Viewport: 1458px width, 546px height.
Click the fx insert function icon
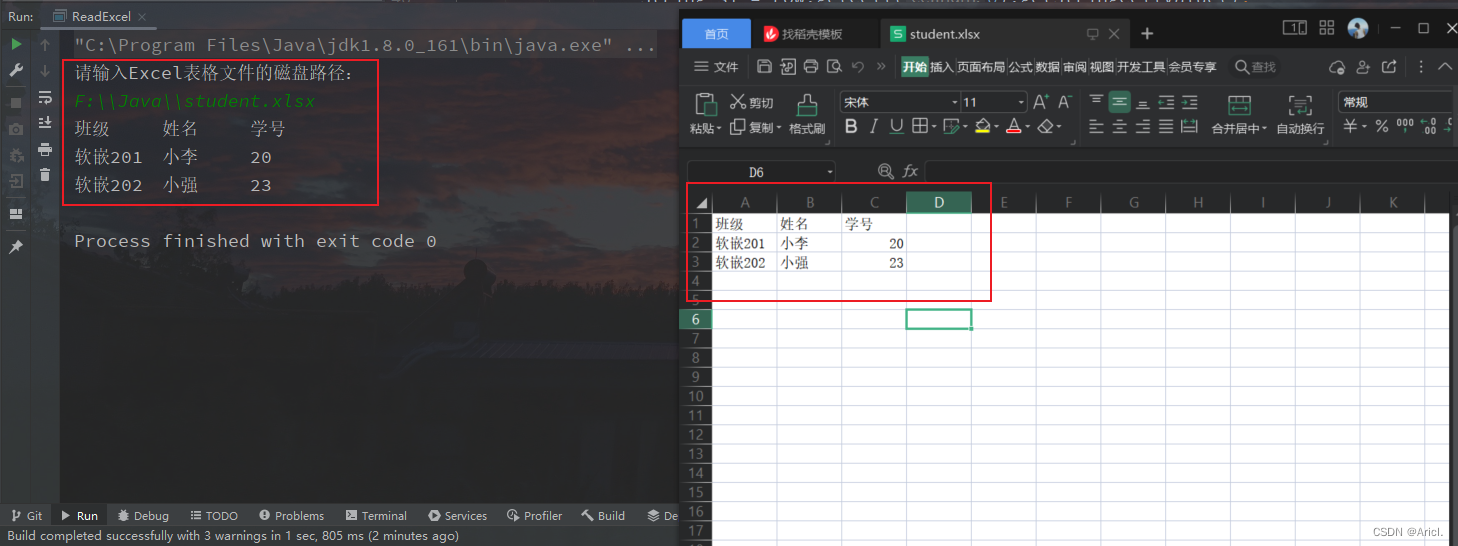tap(910, 172)
